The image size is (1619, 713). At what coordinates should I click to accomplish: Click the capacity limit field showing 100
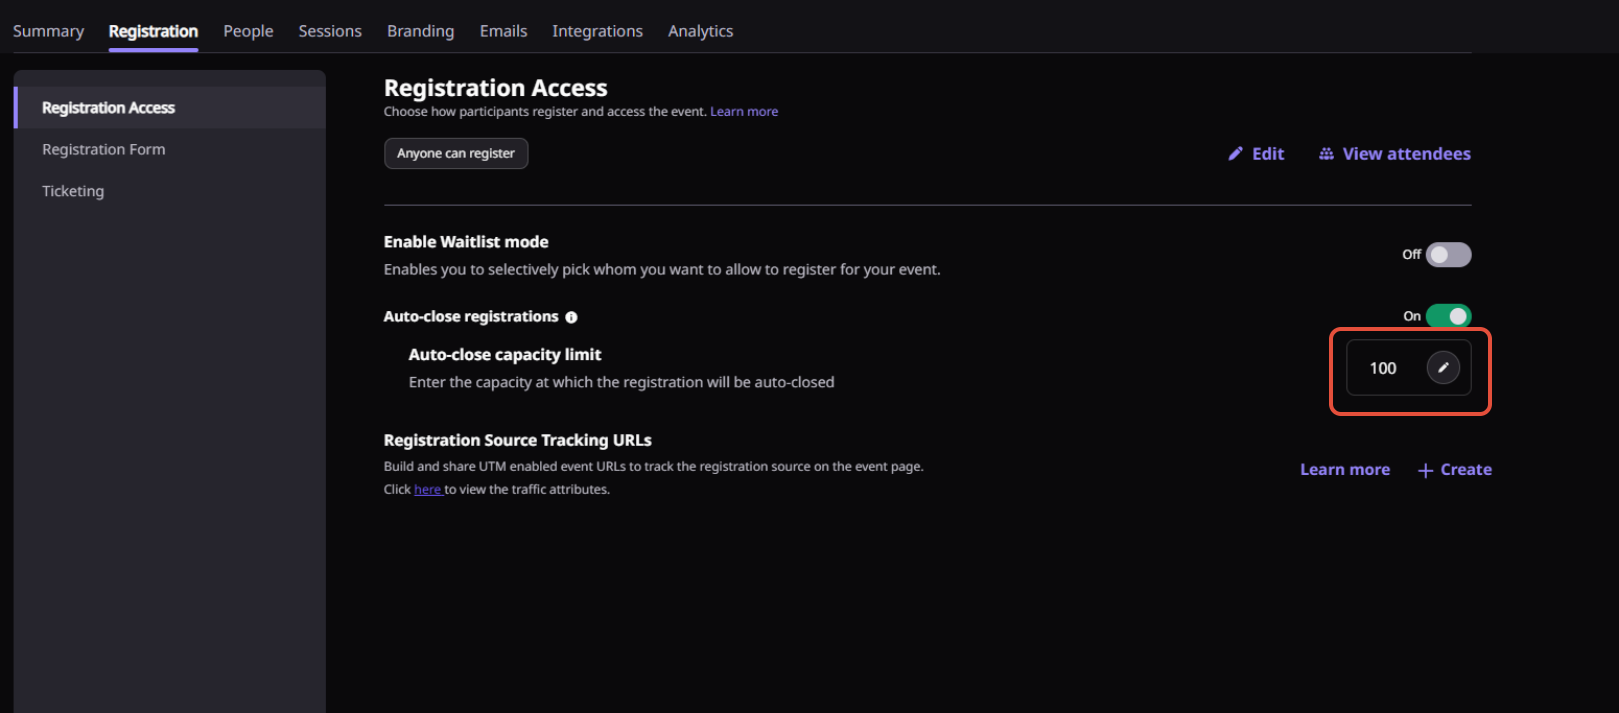coord(1384,368)
